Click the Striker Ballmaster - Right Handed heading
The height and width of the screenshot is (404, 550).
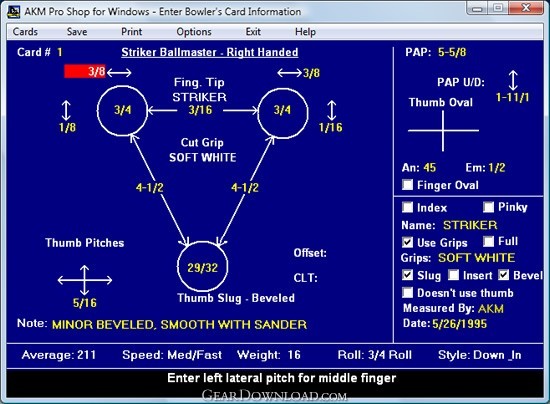[210, 52]
